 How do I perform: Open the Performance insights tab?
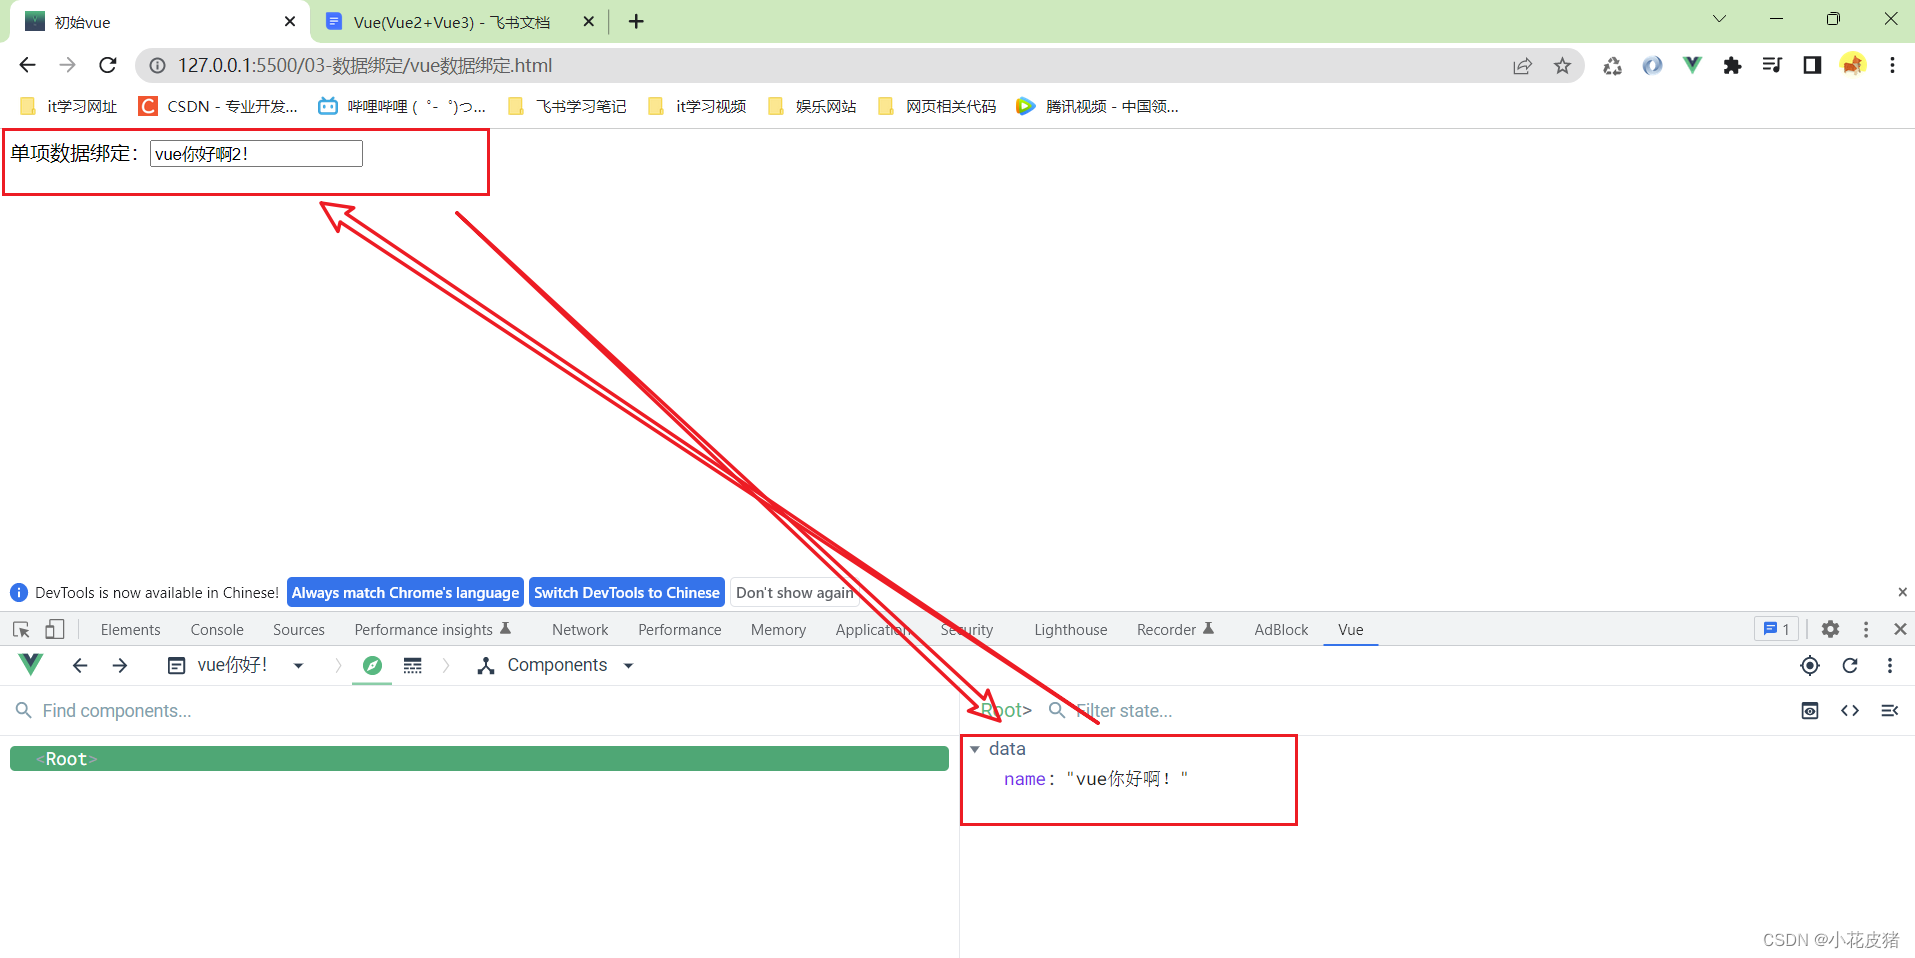pyautogui.click(x=432, y=629)
